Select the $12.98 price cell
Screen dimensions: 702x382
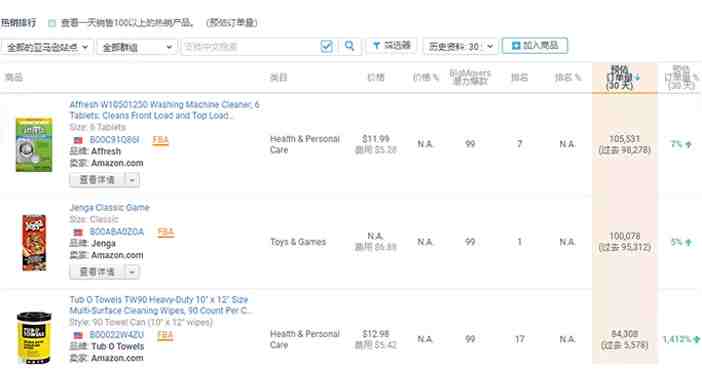click(376, 334)
